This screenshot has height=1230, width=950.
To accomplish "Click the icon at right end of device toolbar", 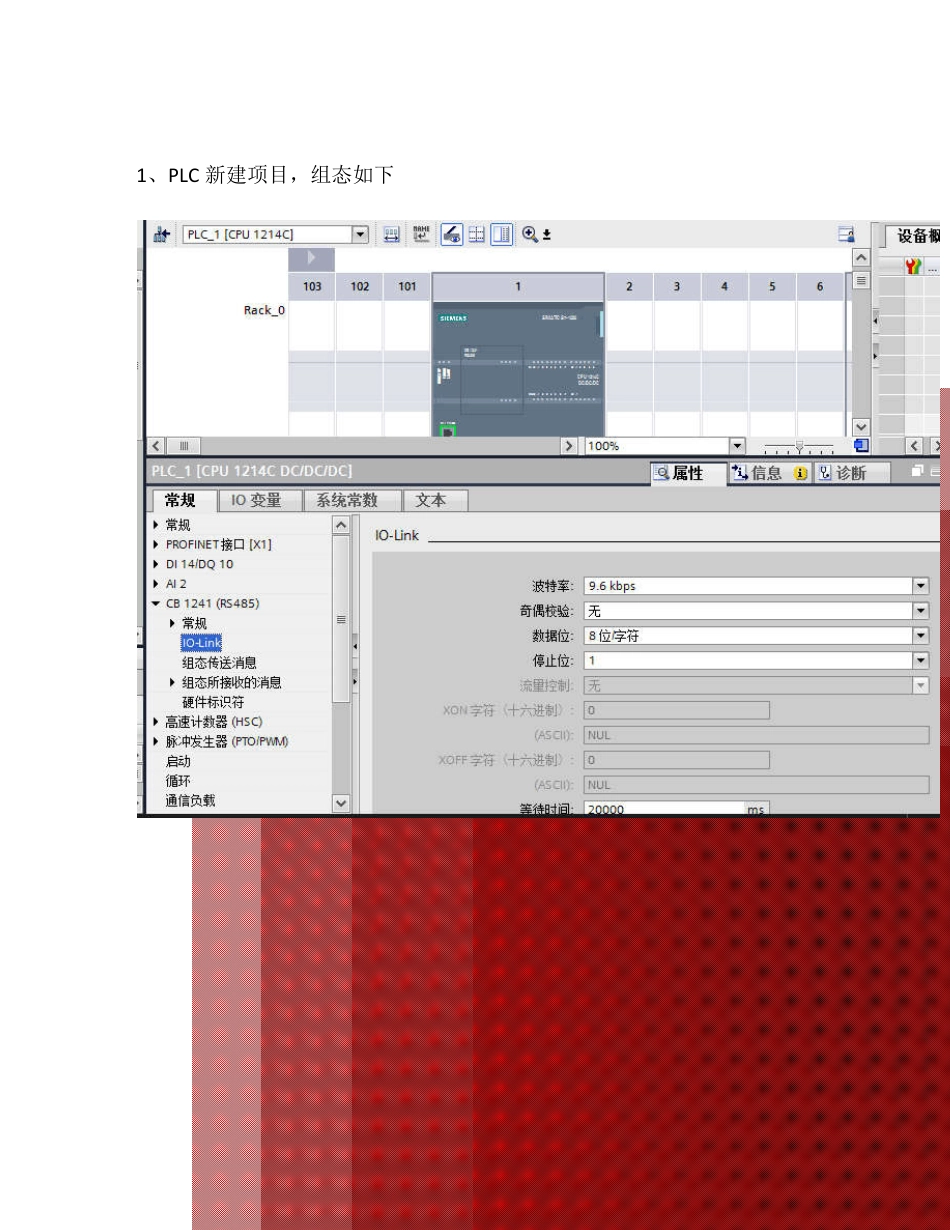I will (847, 235).
